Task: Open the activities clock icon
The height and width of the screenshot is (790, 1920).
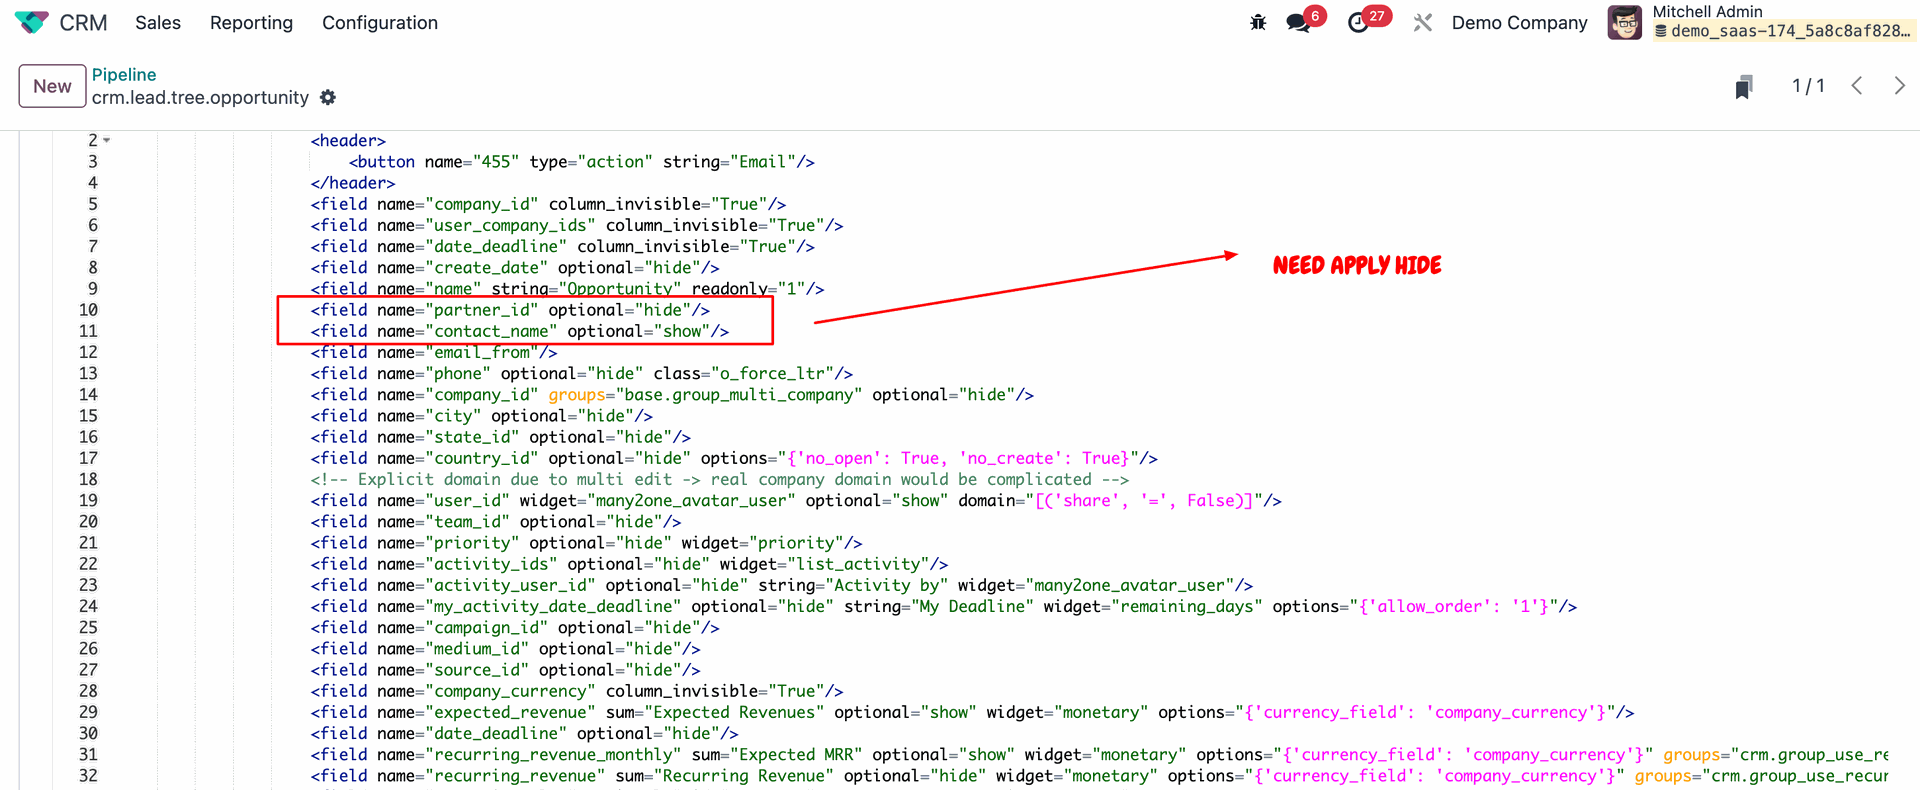Action: (x=1358, y=22)
